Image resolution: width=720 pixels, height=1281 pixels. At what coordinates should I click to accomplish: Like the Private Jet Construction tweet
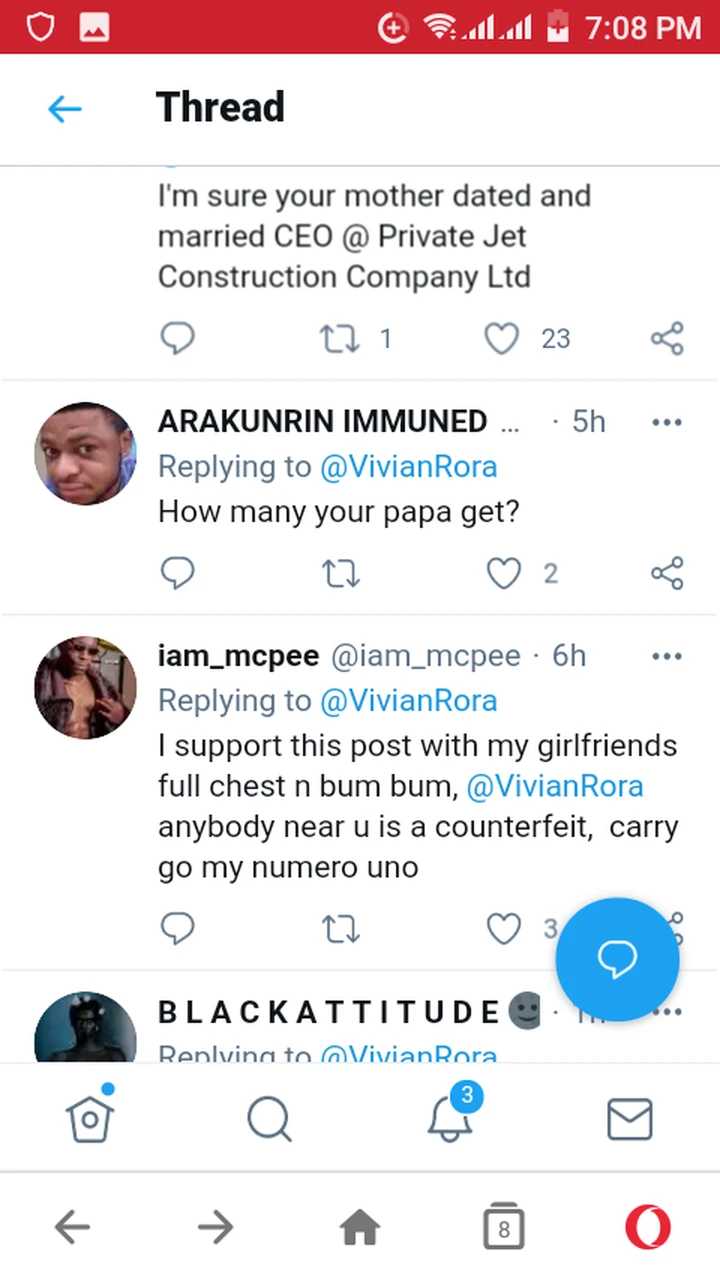[501, 339]
